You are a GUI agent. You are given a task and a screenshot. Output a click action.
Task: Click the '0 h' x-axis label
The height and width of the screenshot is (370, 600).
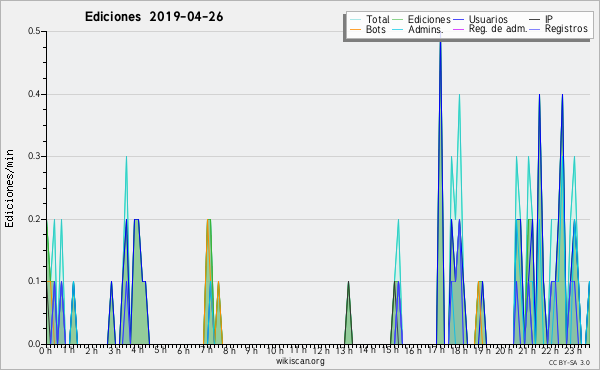pyautogui.click(x=45, y=350)
